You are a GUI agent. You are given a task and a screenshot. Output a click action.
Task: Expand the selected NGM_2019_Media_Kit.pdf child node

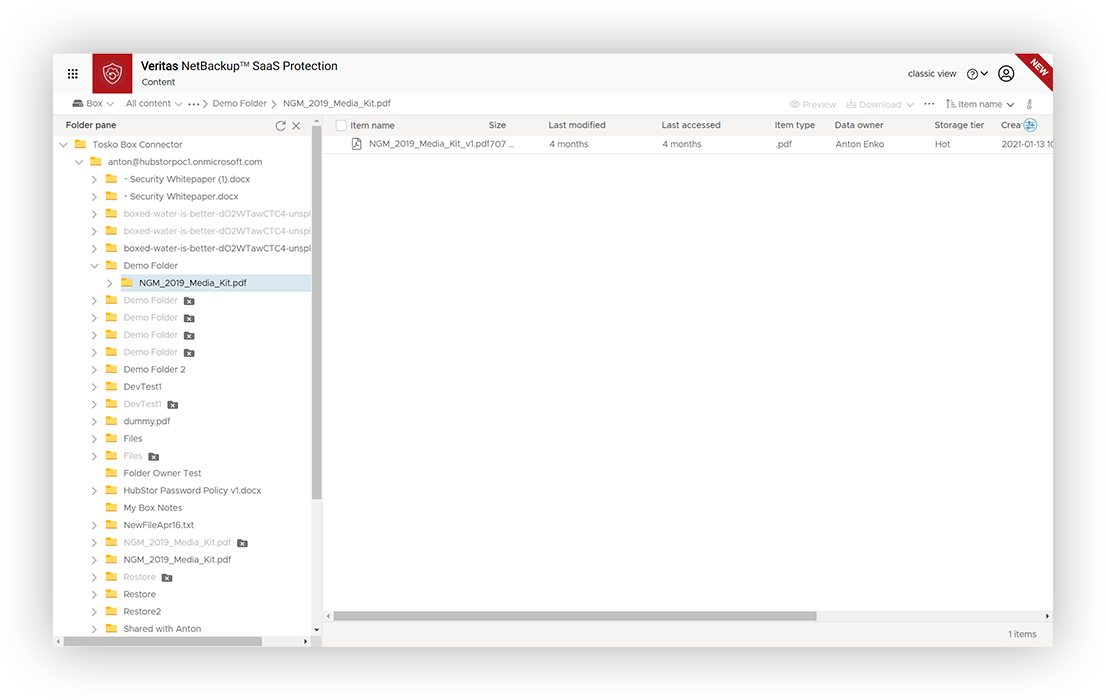point(109,283)
